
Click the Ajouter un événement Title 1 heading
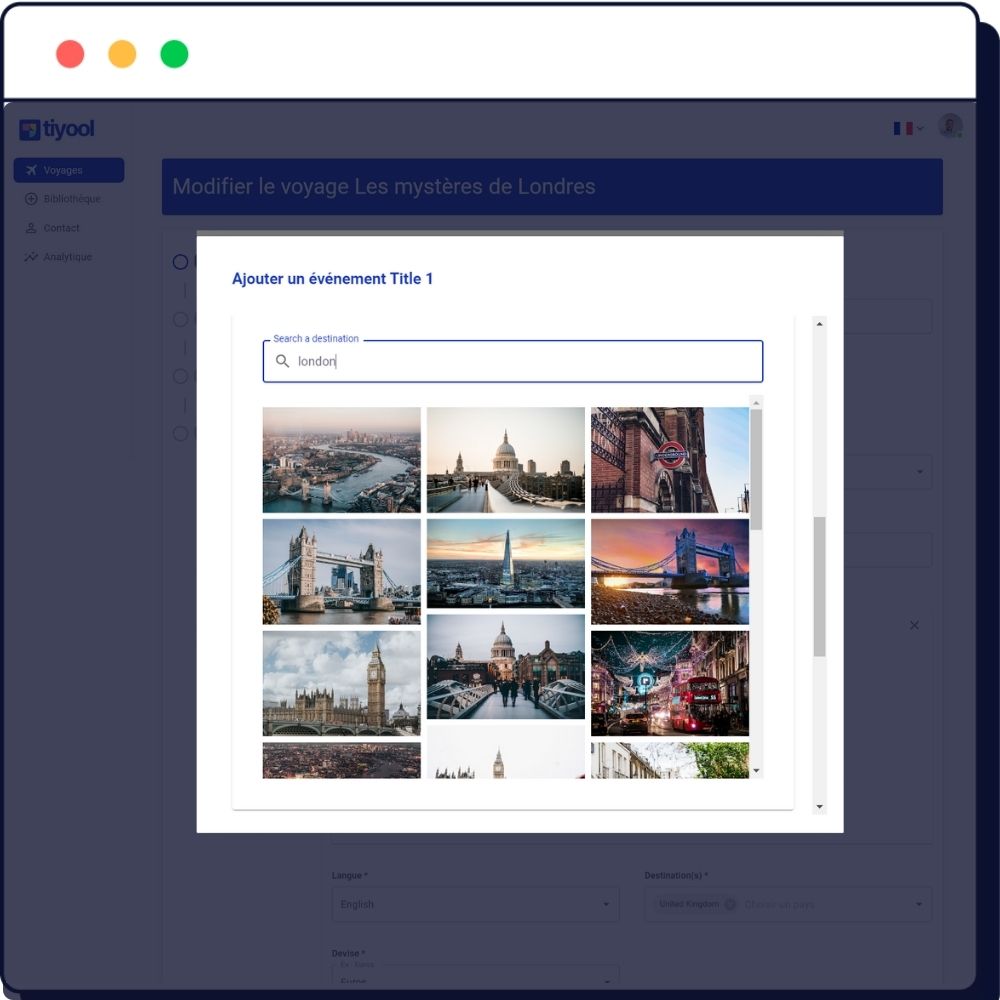pyautogui.click(x=332, y=279)
